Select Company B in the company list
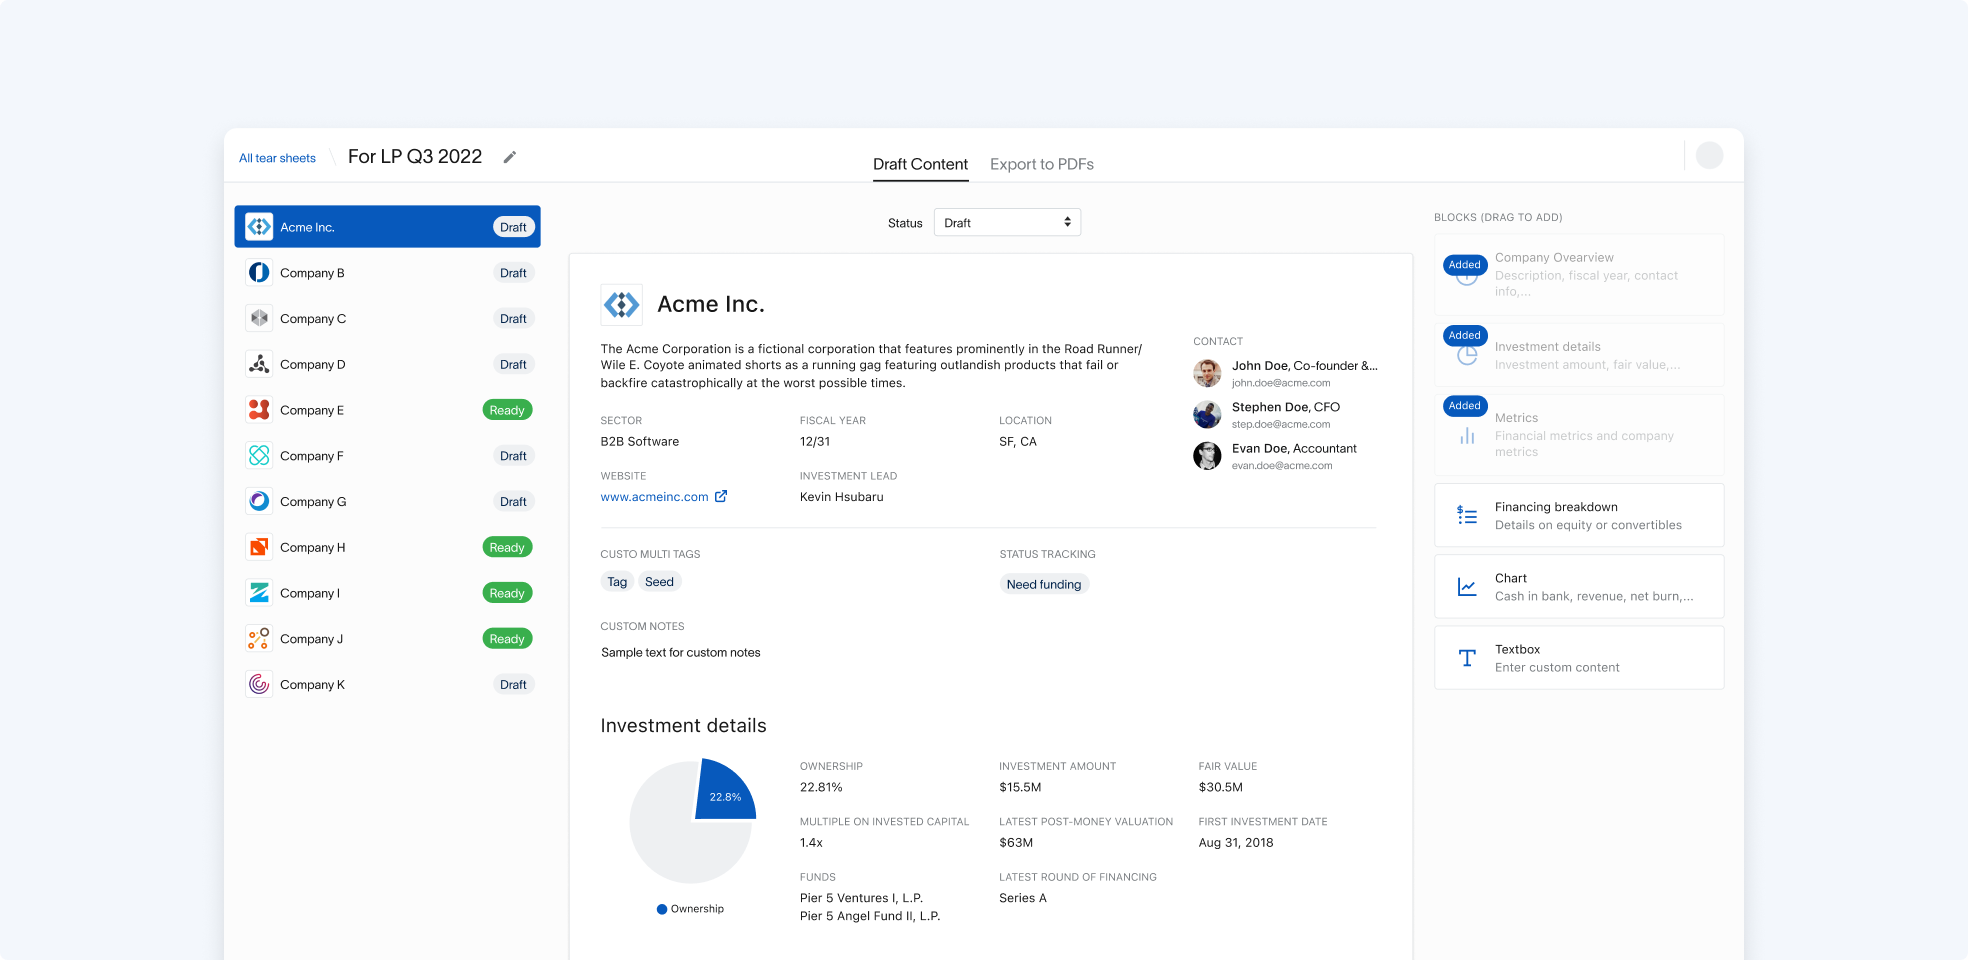This screenshot has width=1968, height=960. tap(387, 272)
